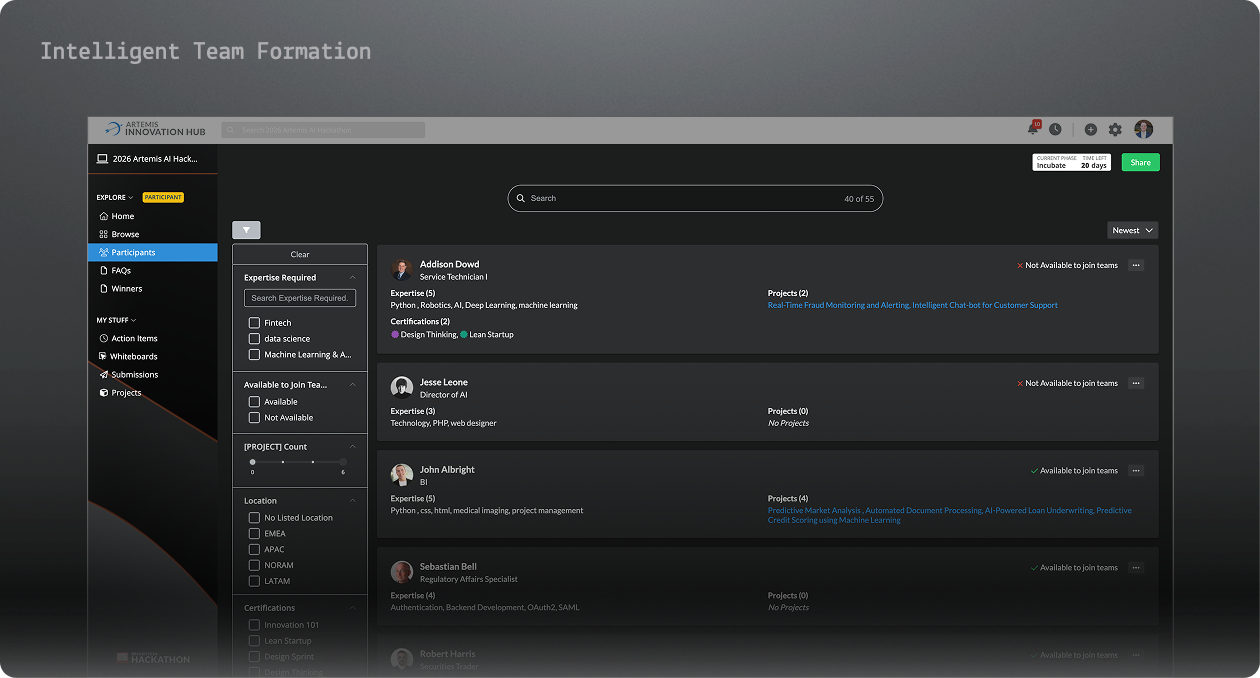
Task: Open Whiteboards in the sidebar
Action: [133, 356]
